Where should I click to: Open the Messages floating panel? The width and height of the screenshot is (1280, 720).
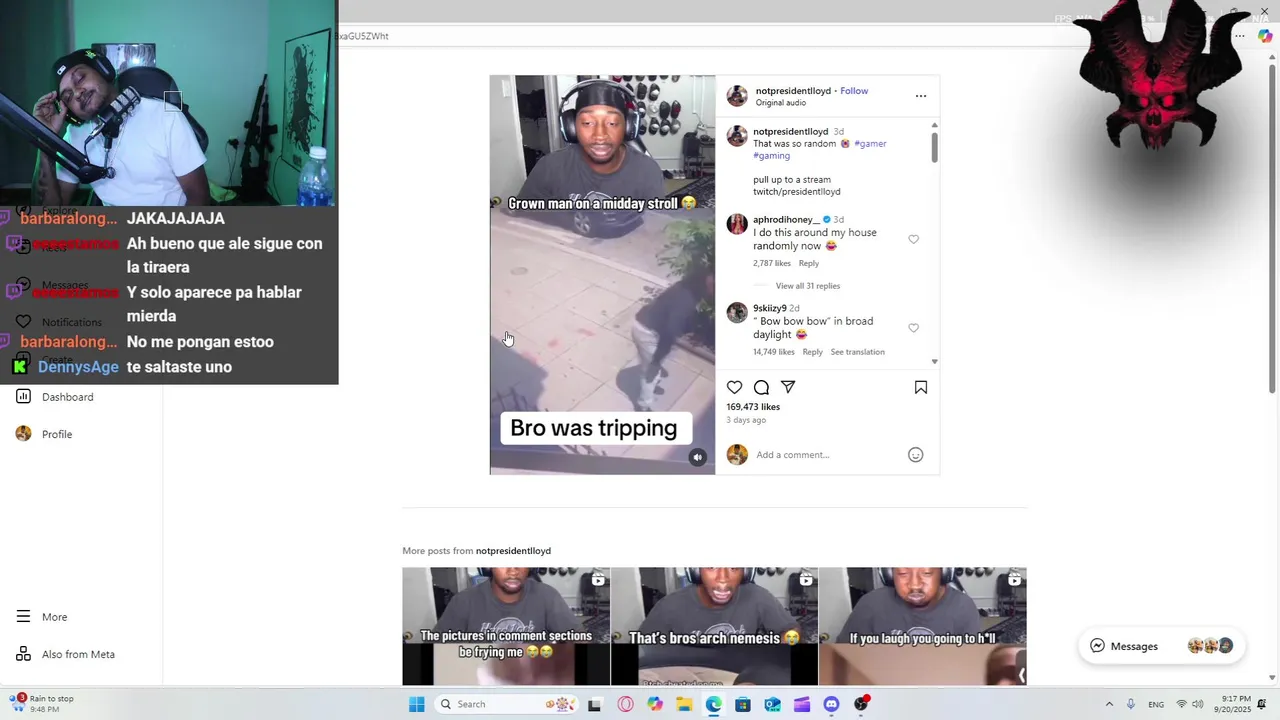tap(1162, 646)
